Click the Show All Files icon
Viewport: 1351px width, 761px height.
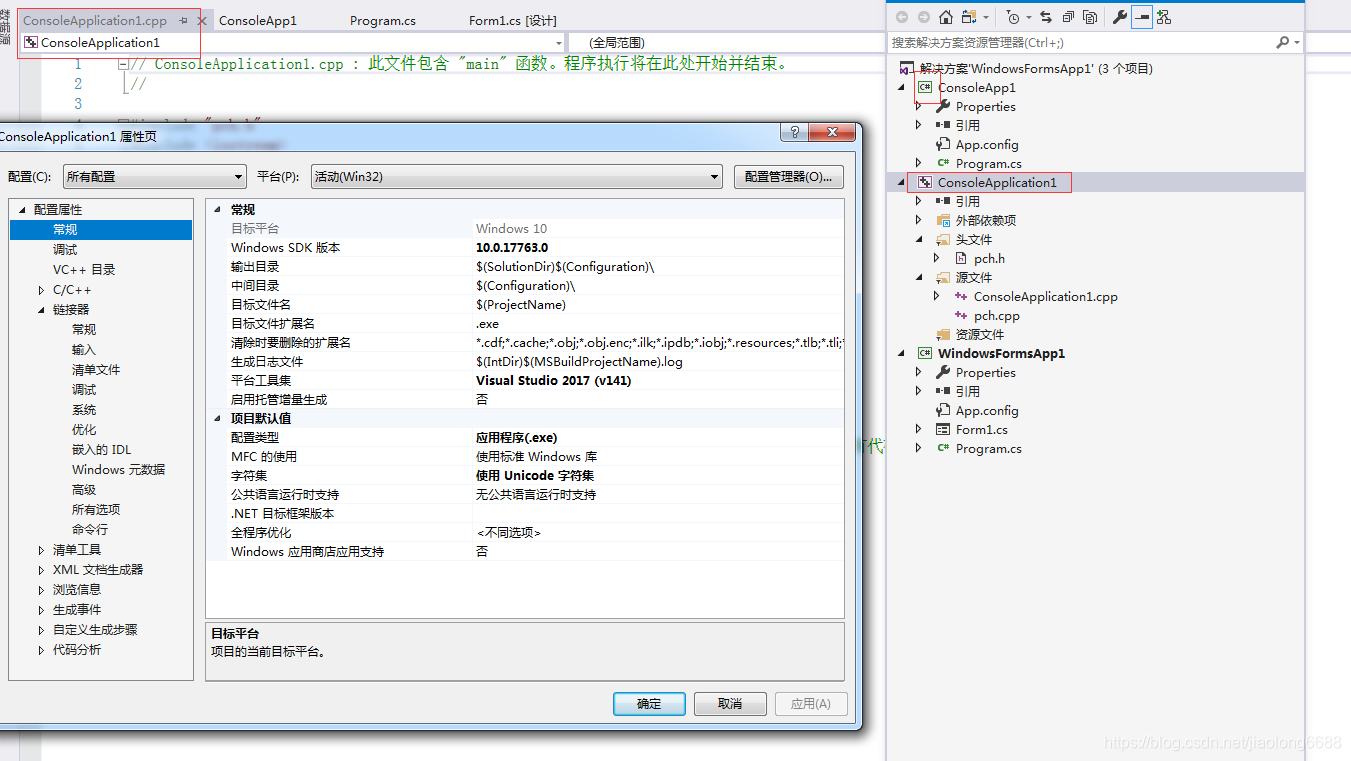(1090, 17)
